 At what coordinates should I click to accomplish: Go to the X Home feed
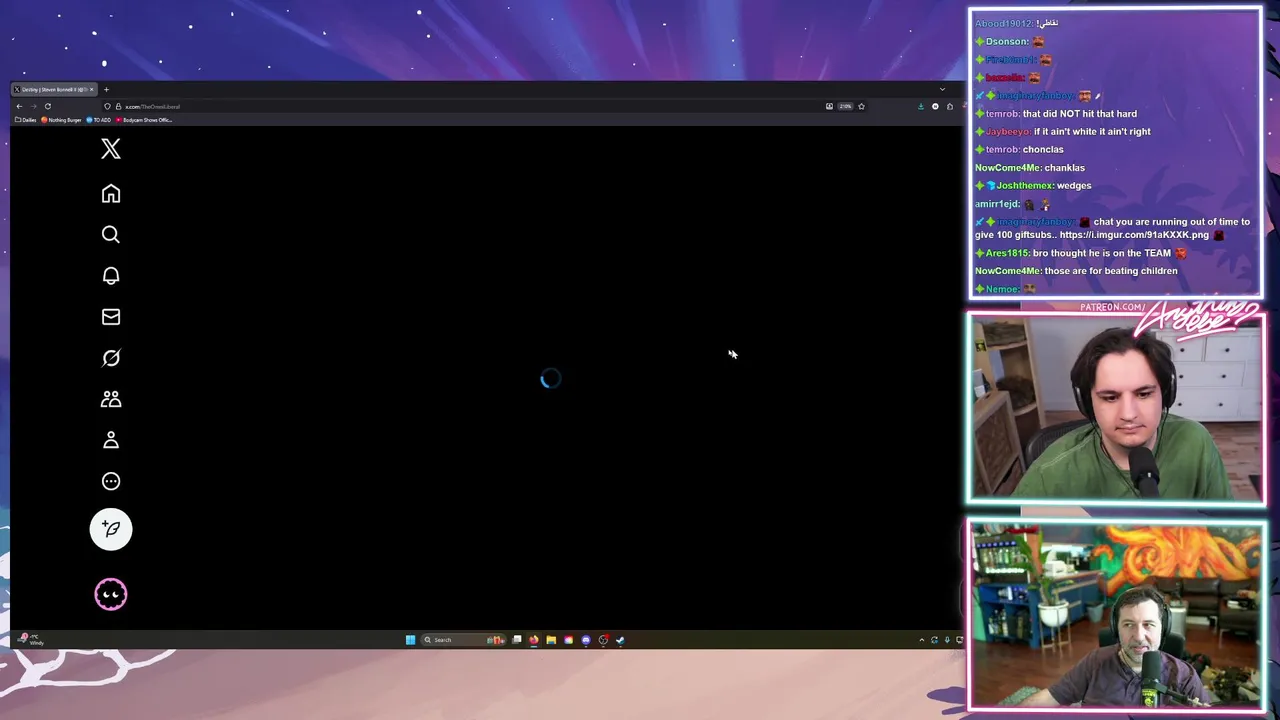click(111, 193)
